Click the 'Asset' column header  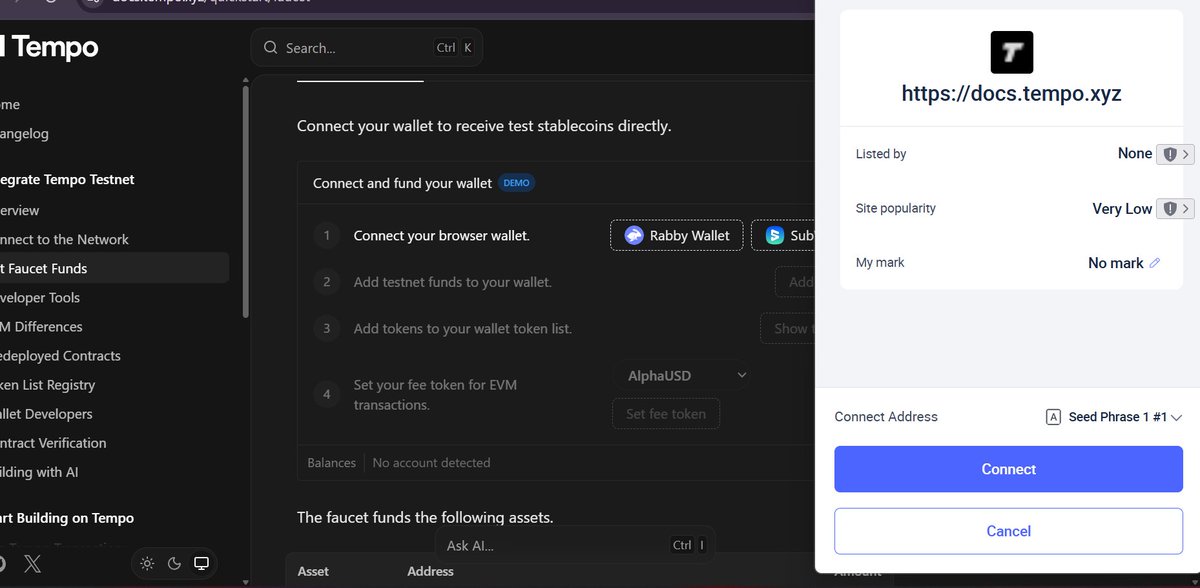pos(313,571)
